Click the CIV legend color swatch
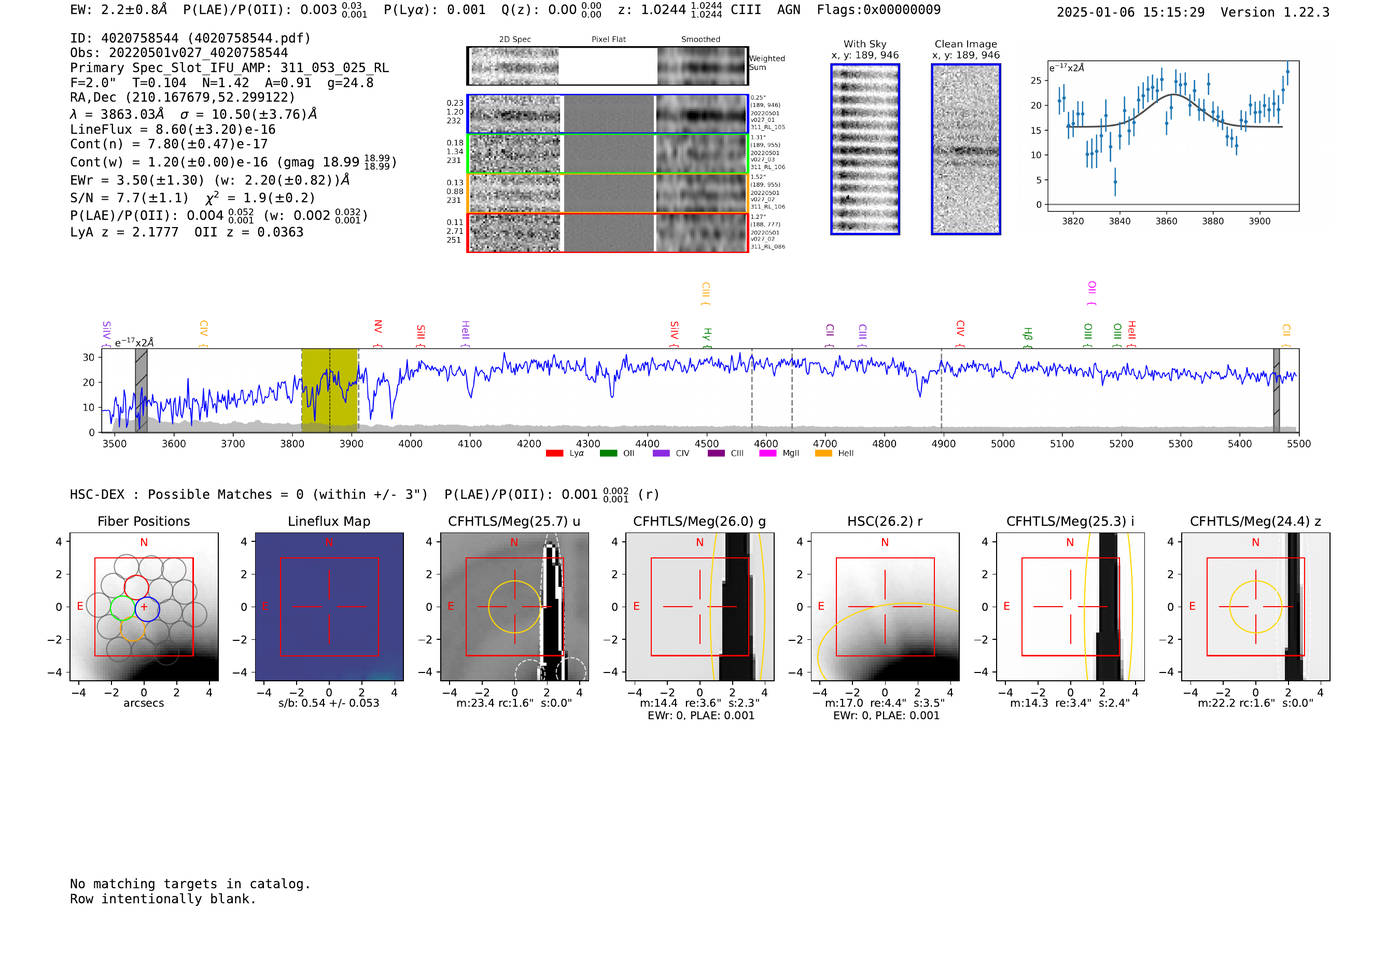The height and width of the screenshot is (953, 1400). [x=661, y=454]
